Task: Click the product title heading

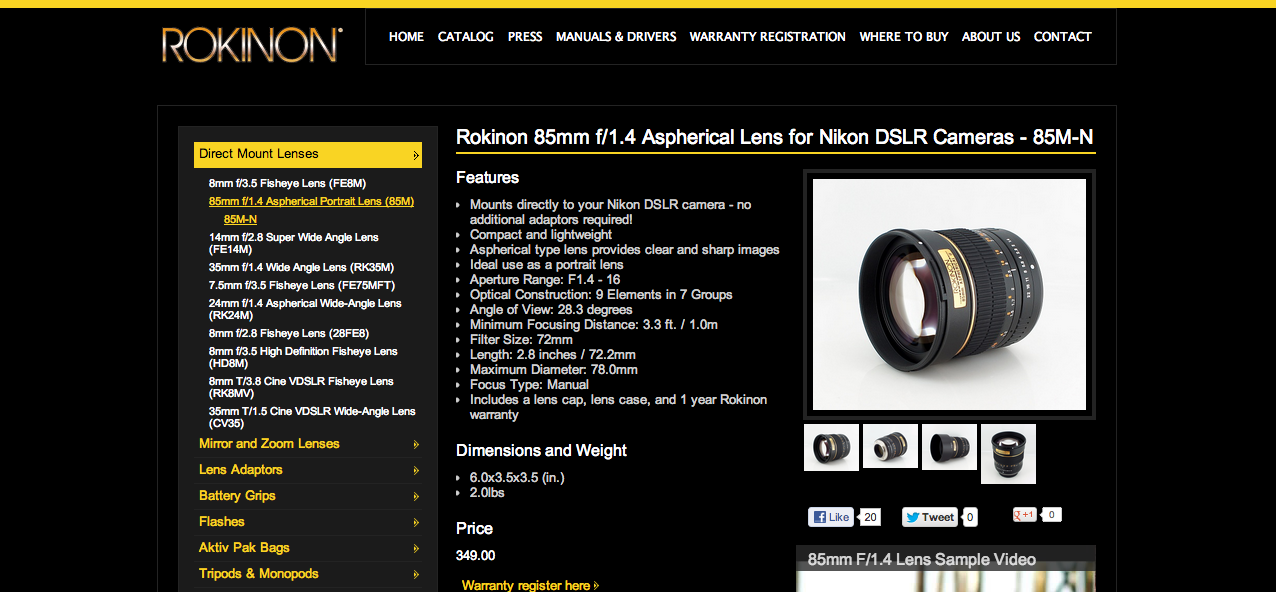Action: (775, 137)
